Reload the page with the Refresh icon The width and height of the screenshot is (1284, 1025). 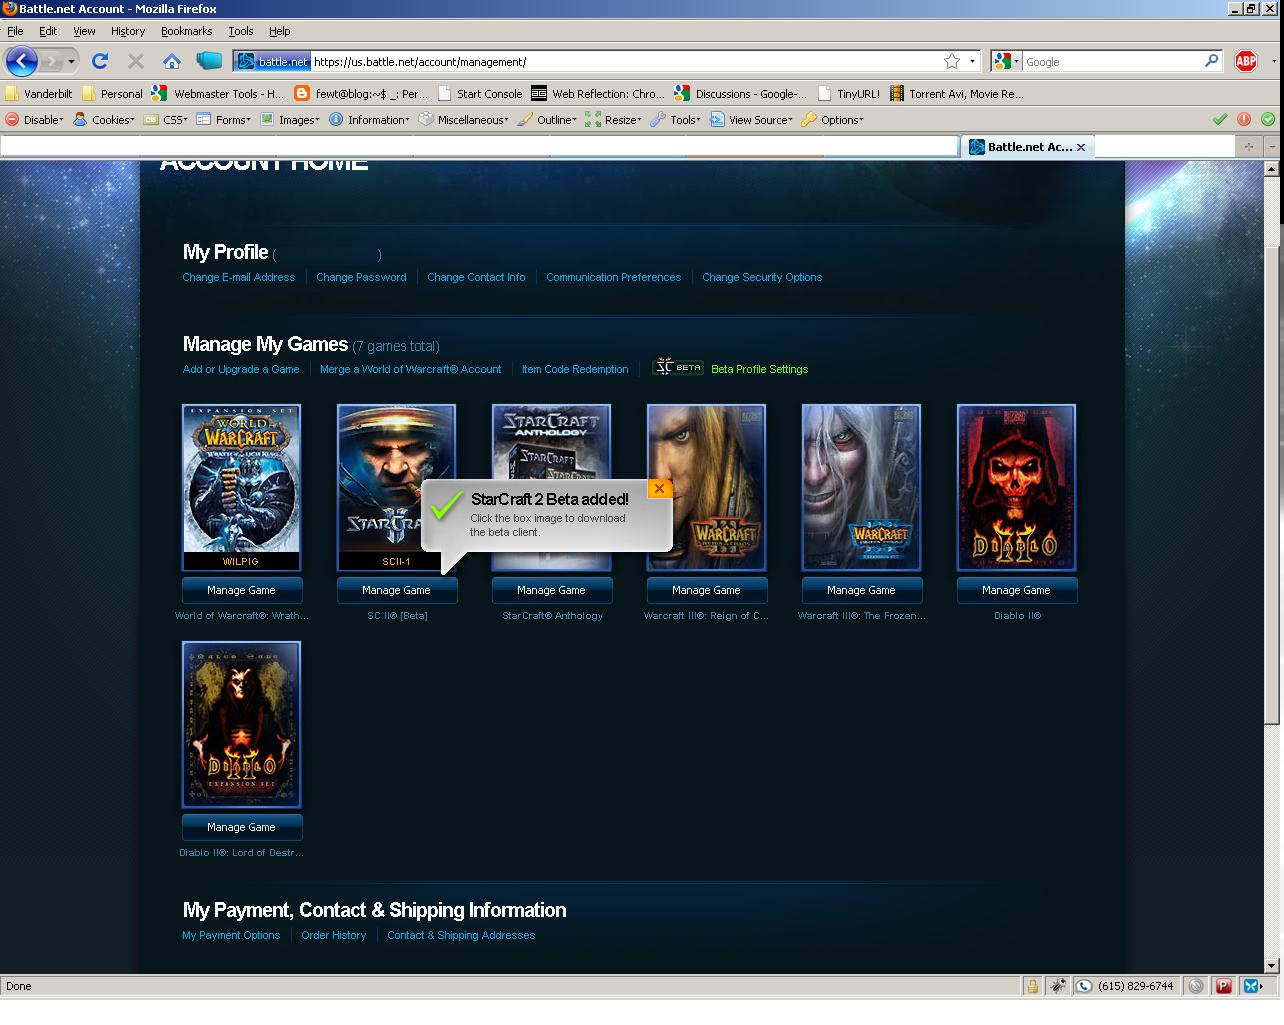[99, 61]
